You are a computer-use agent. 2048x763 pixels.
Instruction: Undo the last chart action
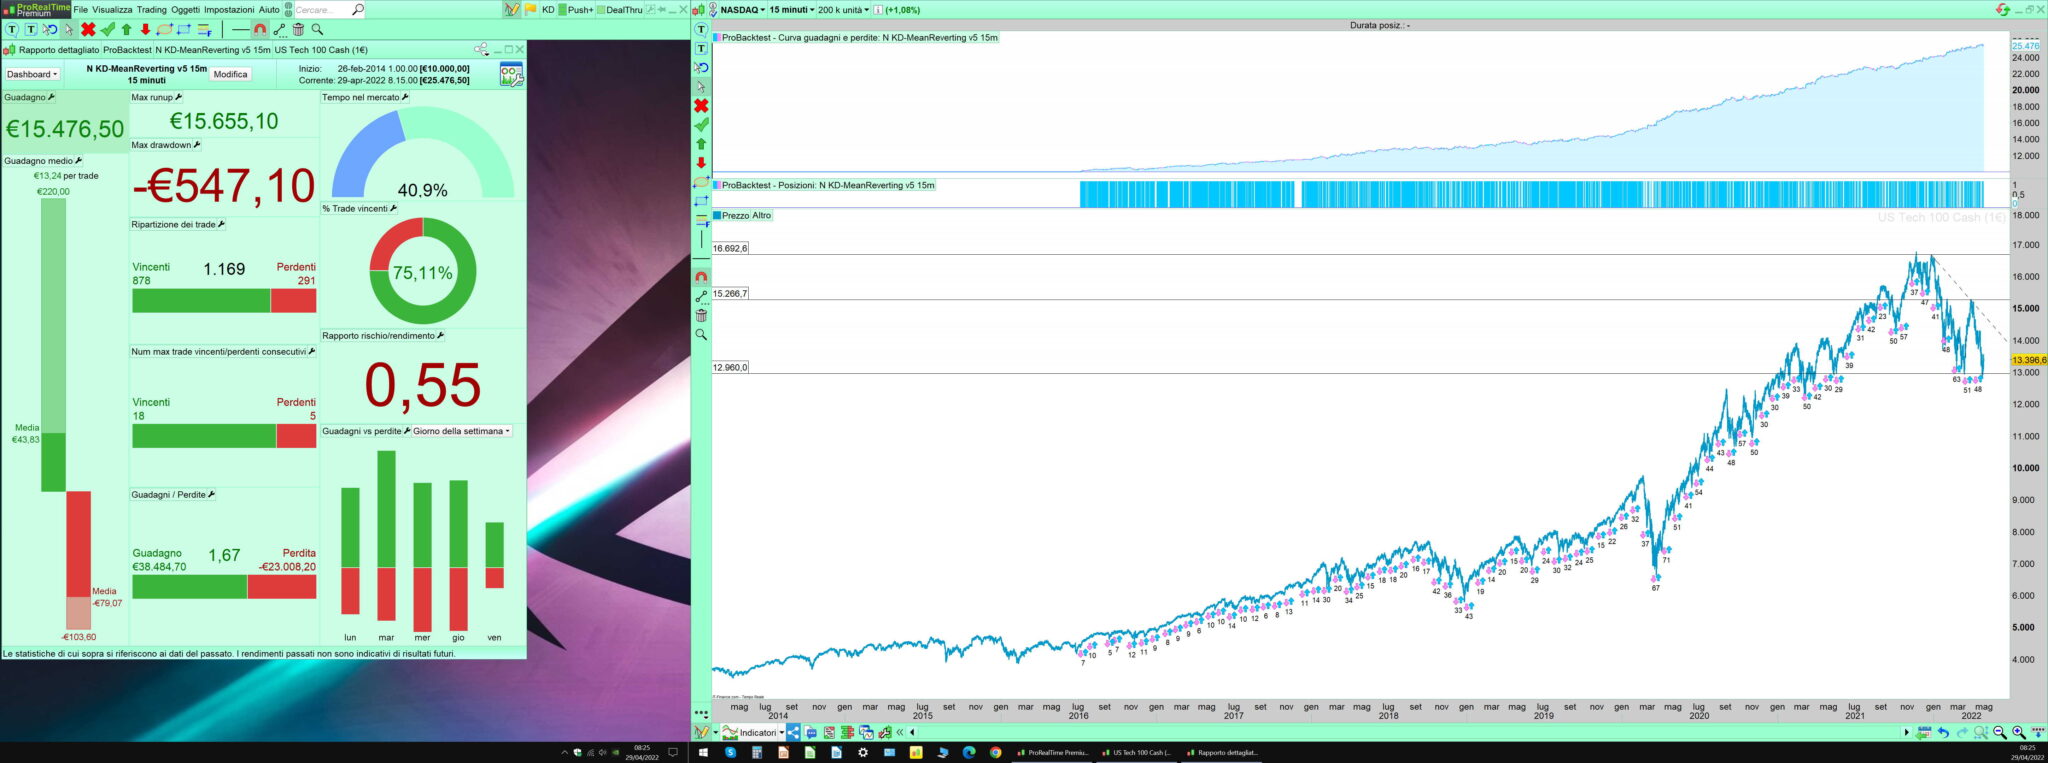1943,733
